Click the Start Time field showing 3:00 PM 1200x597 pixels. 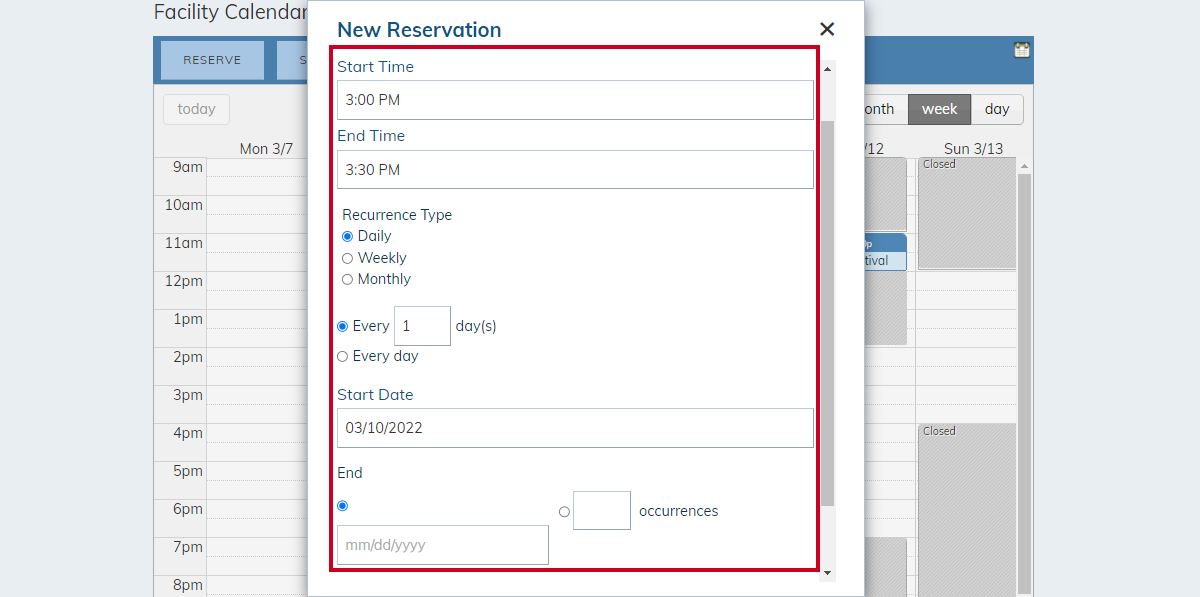click(575, 100)
